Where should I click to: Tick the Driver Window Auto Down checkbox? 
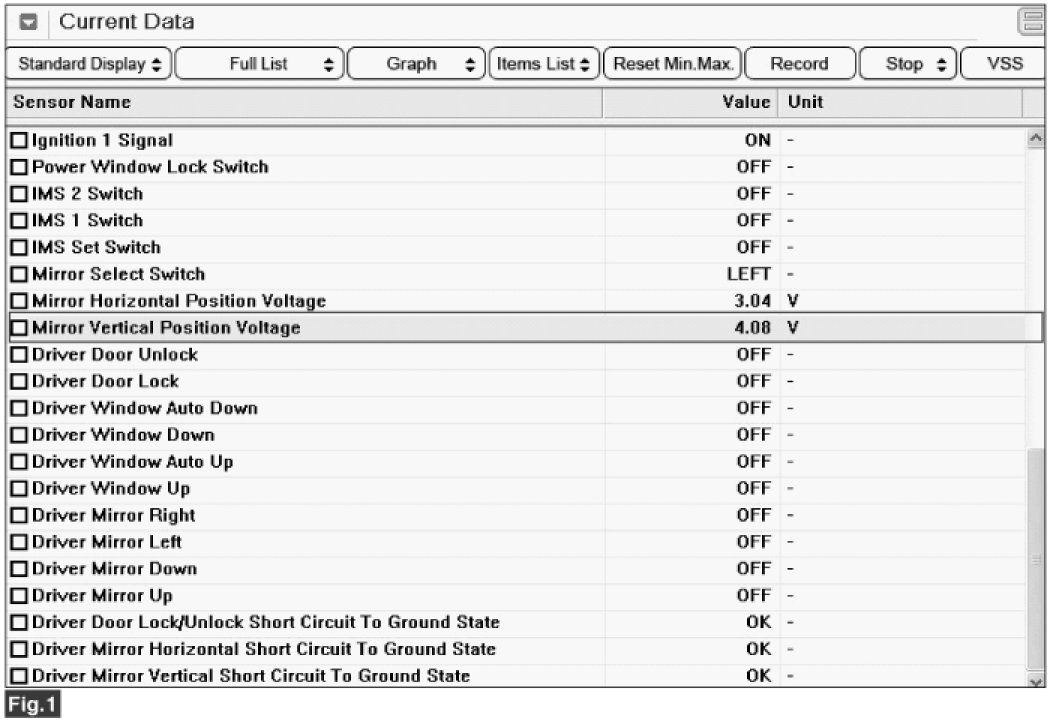click(x=19, y=409)
